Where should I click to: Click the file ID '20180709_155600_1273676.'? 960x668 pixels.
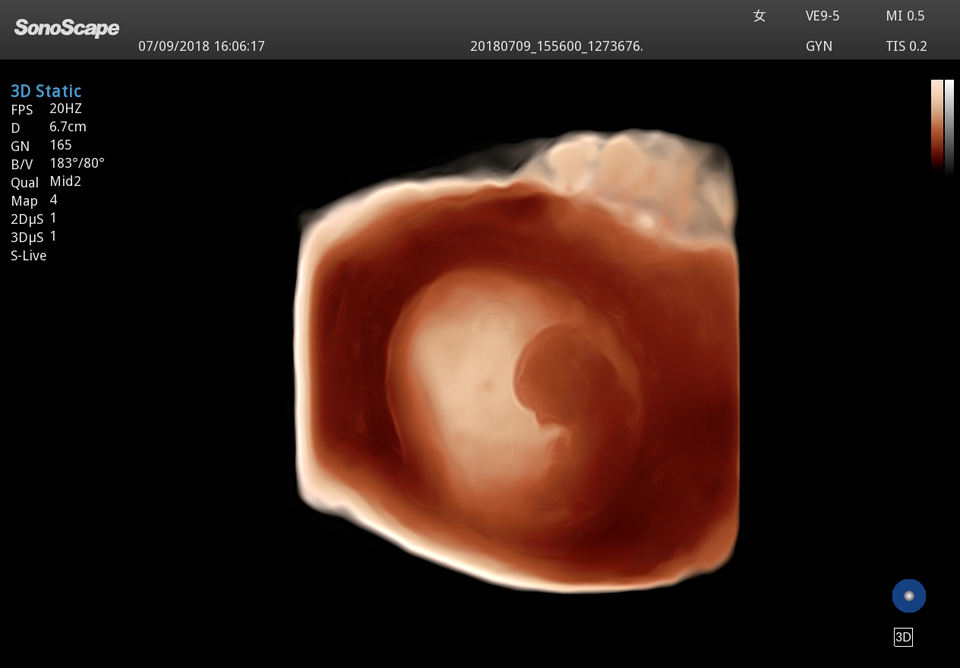point(557,47)
